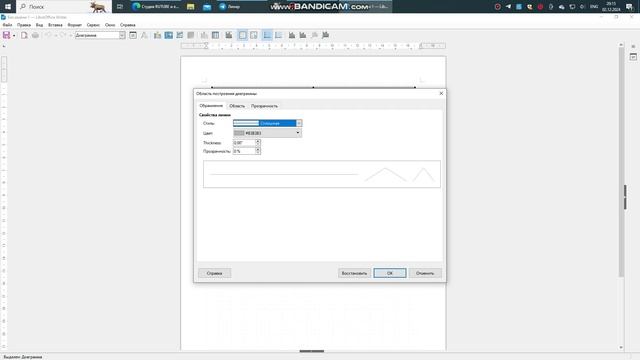Image resolution: width=640 pixels, height=360 pixels.
Task: Click the Undo arrow in the toolbar
Action: [x=48, y=36]
